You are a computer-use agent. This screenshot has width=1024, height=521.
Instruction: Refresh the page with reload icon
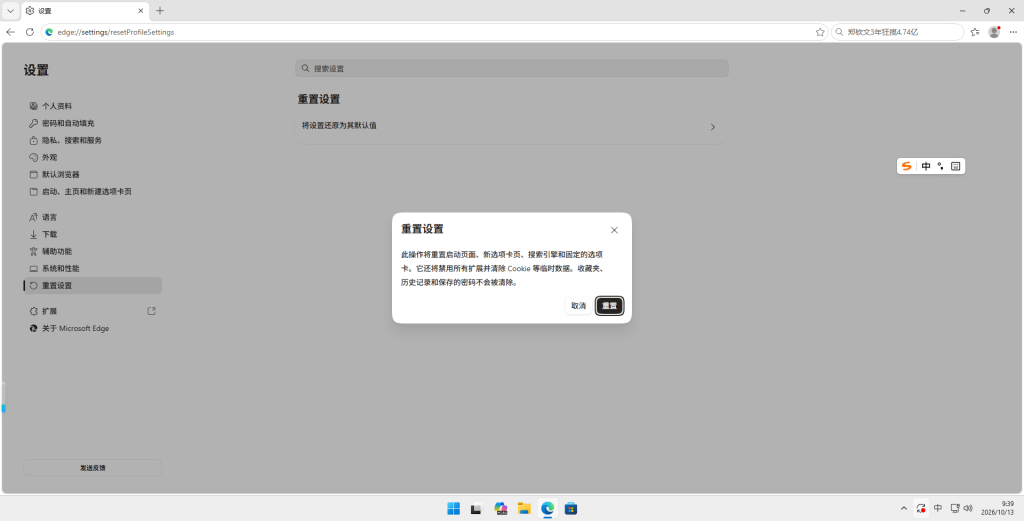coord(29,31)
